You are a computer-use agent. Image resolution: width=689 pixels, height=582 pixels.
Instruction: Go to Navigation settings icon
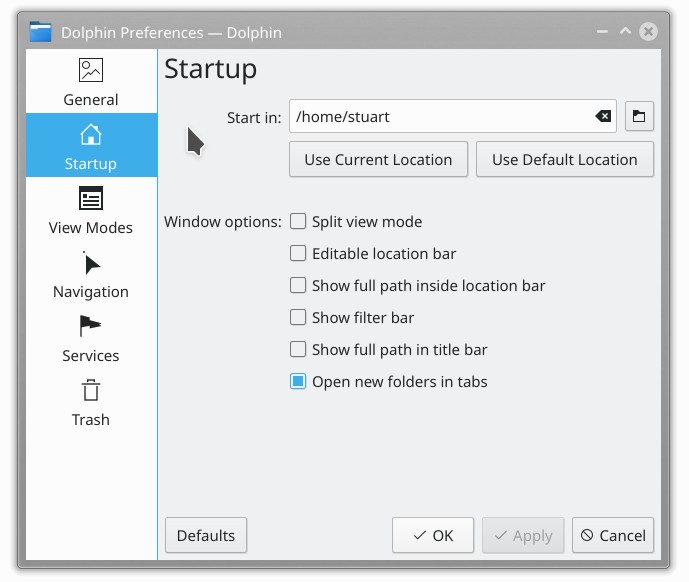(x=91, y=263)
